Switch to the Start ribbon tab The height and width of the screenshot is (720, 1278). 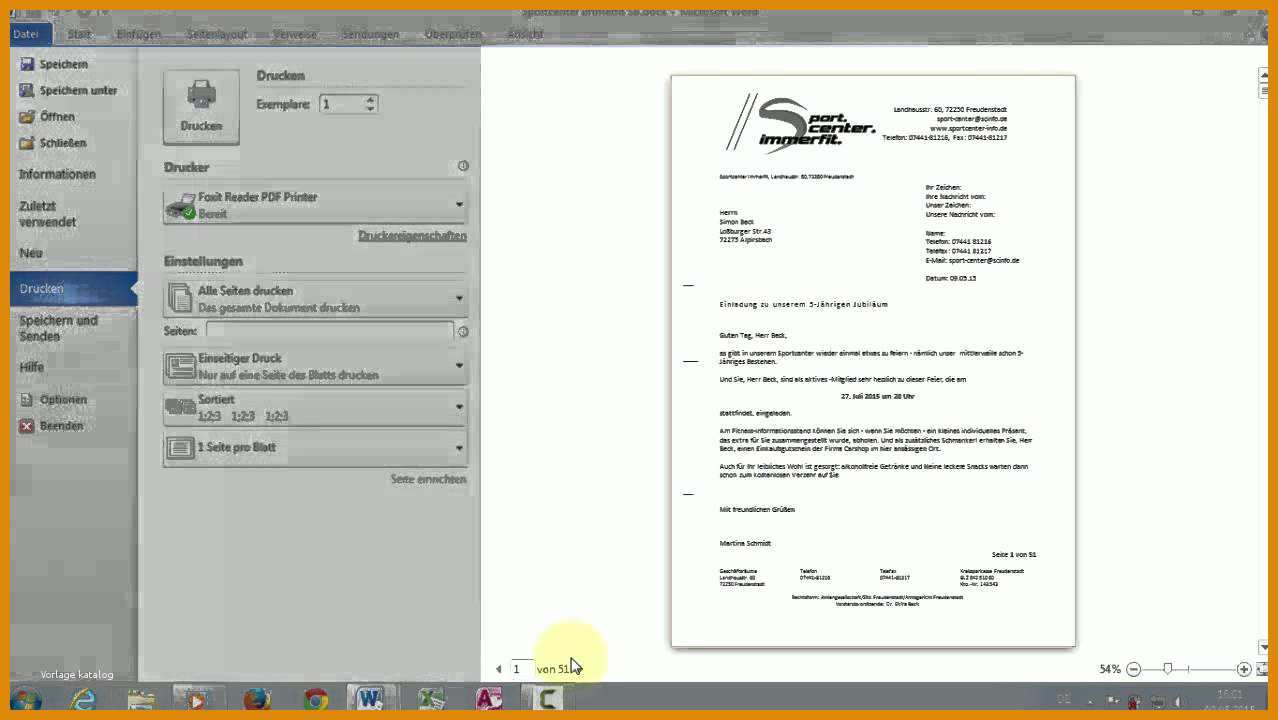click(x=79, y=34)
